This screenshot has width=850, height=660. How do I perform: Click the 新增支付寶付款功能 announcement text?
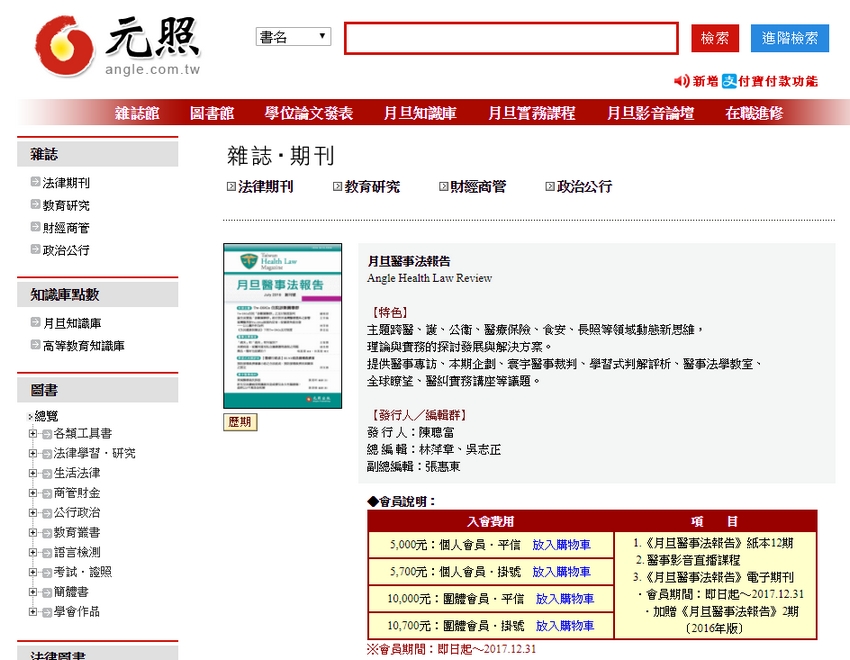[x=755, y=81]
